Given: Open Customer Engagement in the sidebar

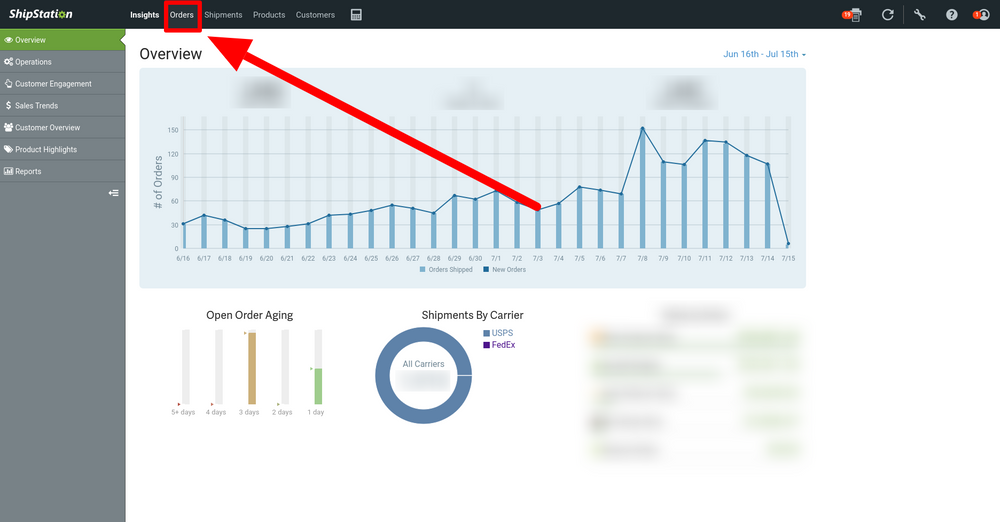Looking at the screenshot, I should (x=62, y=84).
